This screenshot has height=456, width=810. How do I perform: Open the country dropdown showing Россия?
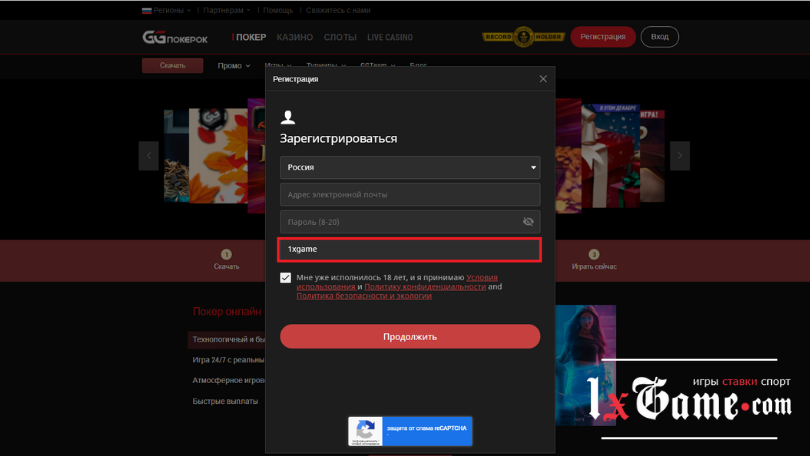click(x=410, y=167)
